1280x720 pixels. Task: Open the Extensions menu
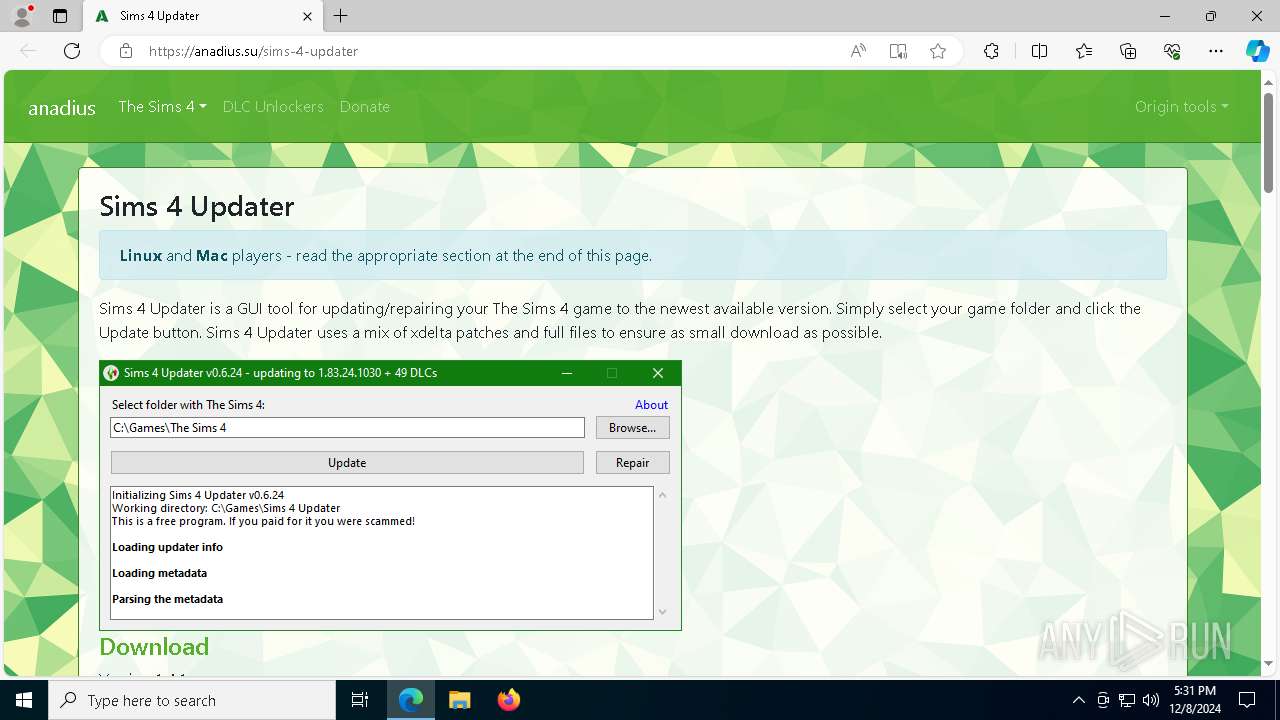991,51
